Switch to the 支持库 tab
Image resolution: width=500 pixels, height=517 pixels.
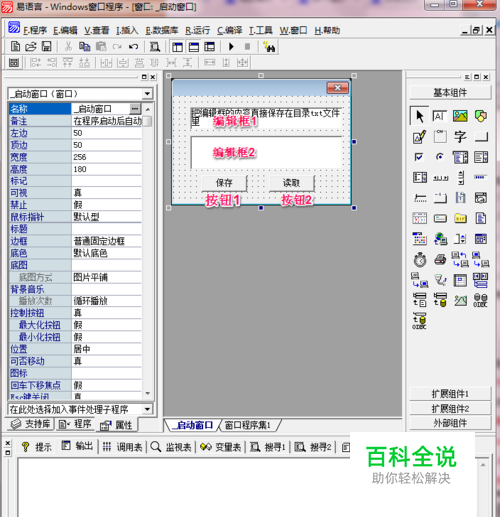[x=30, y=424]
